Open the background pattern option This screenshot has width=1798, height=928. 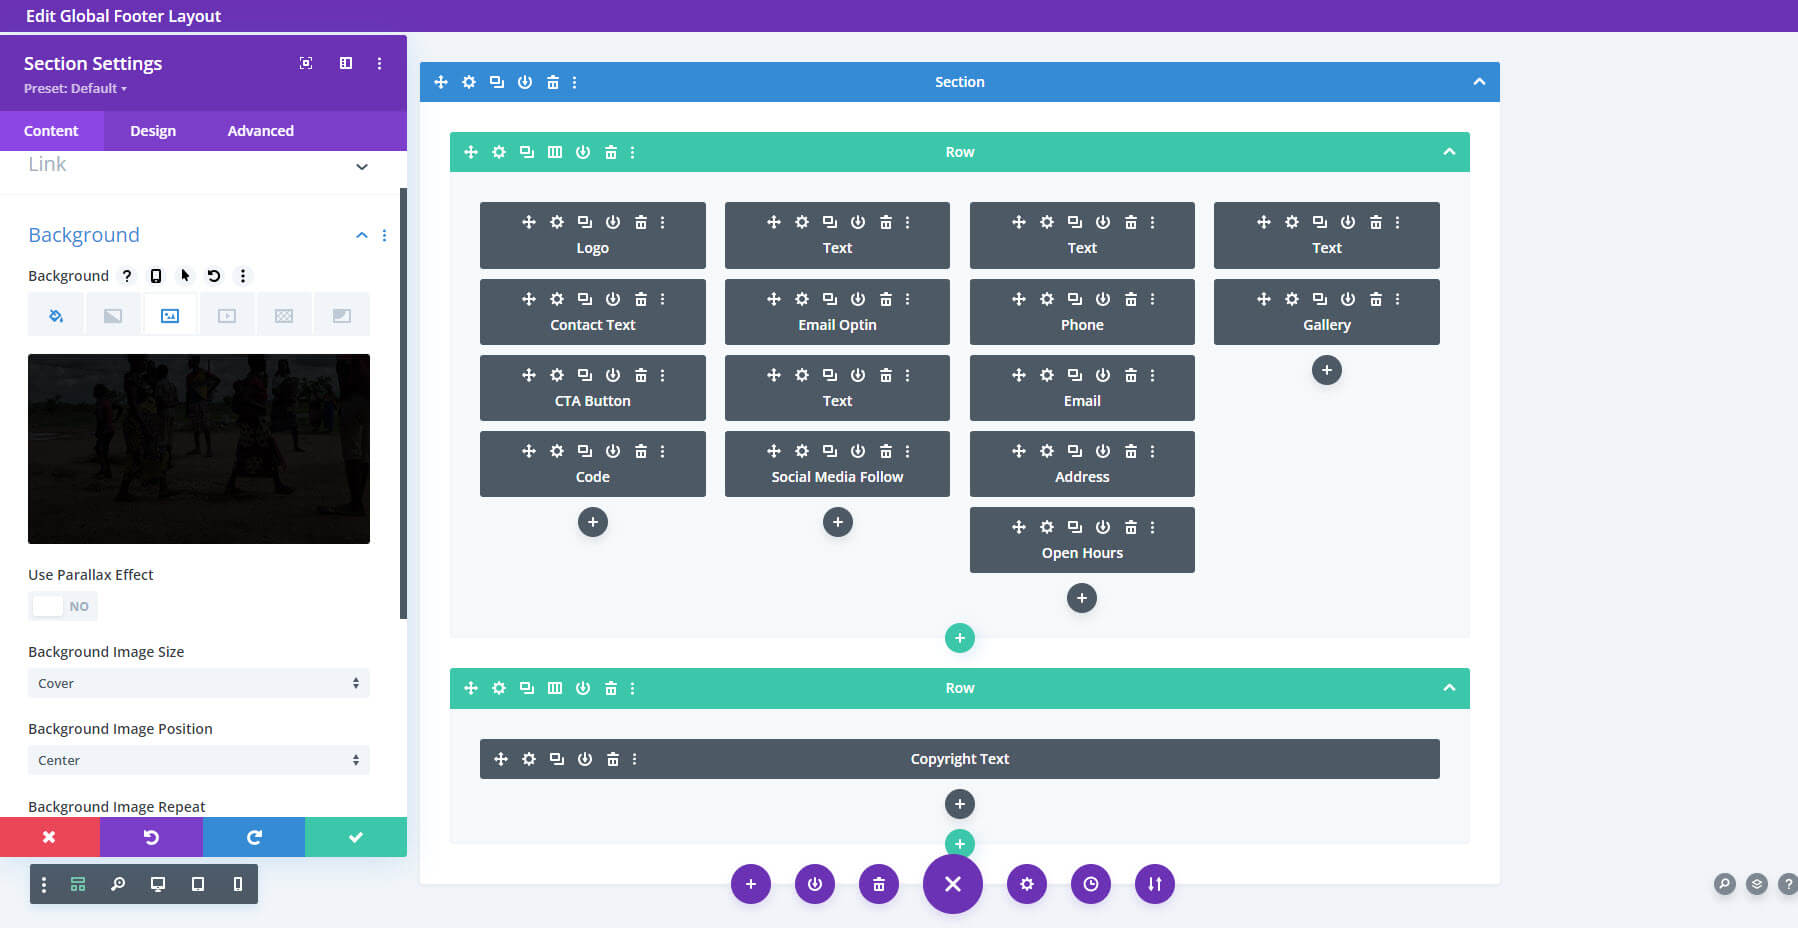284,314
